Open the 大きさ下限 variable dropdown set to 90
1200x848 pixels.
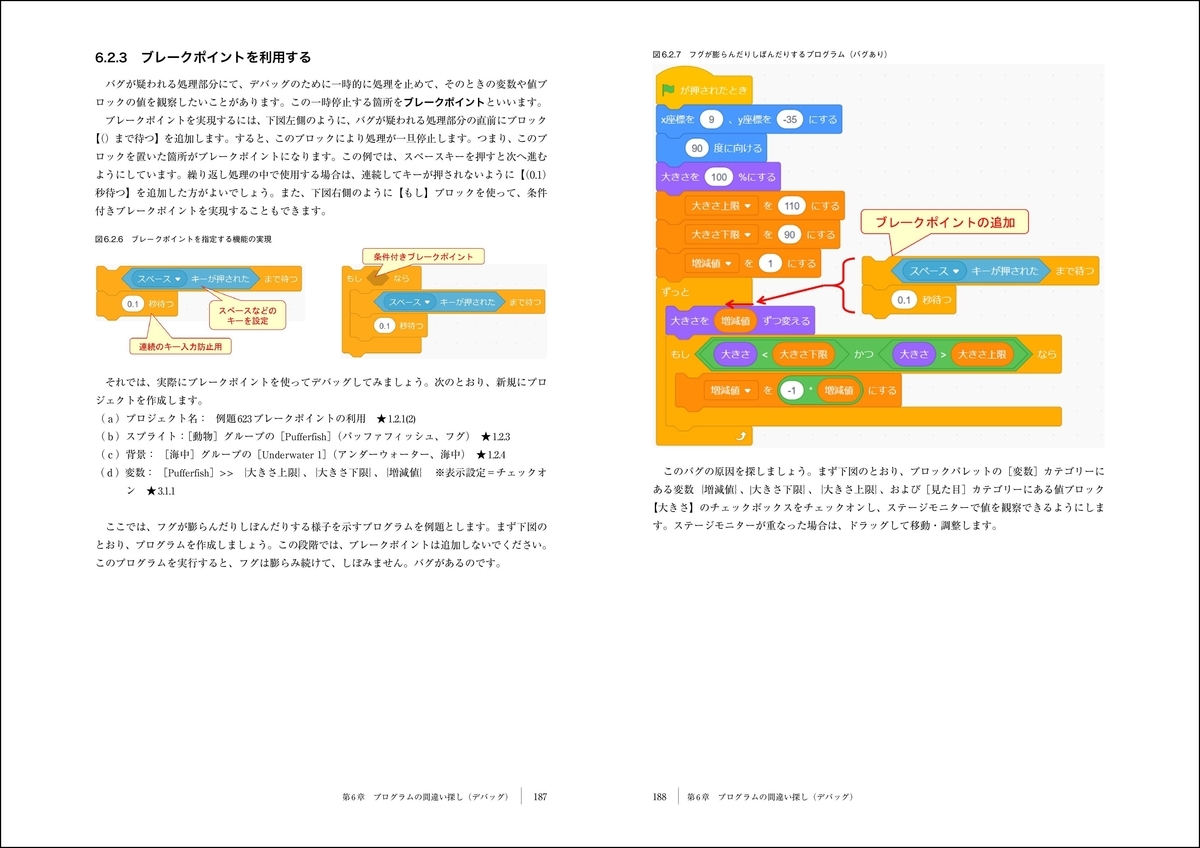click(721, 235)
